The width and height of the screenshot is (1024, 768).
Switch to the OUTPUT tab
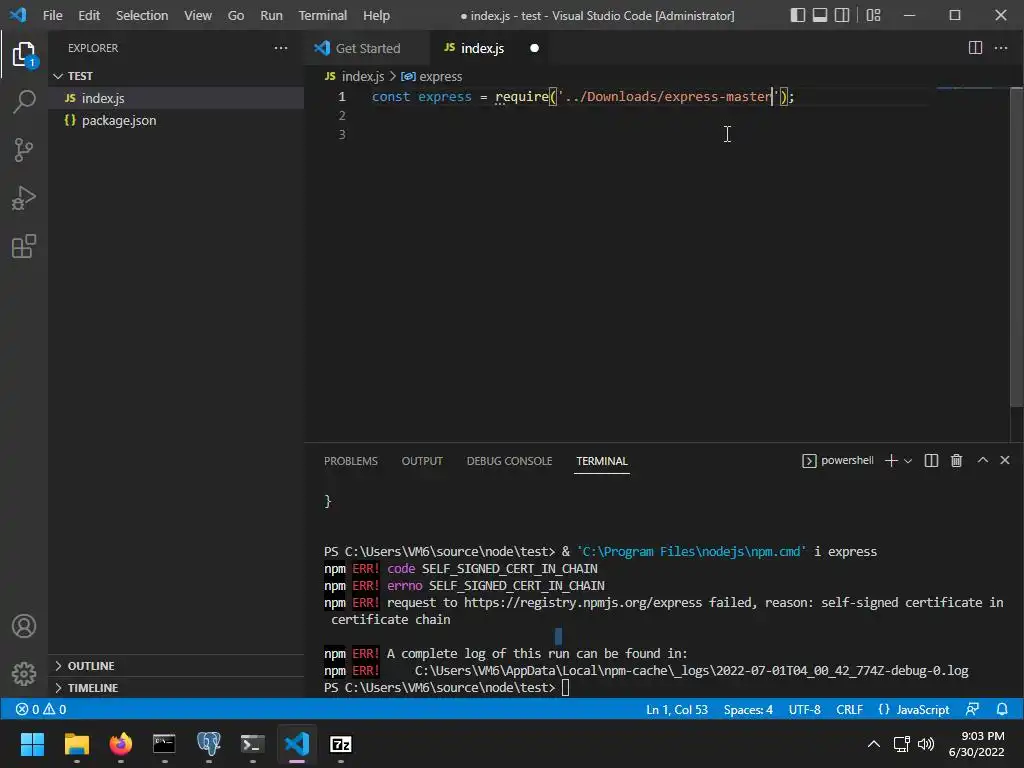click(422, 461)
